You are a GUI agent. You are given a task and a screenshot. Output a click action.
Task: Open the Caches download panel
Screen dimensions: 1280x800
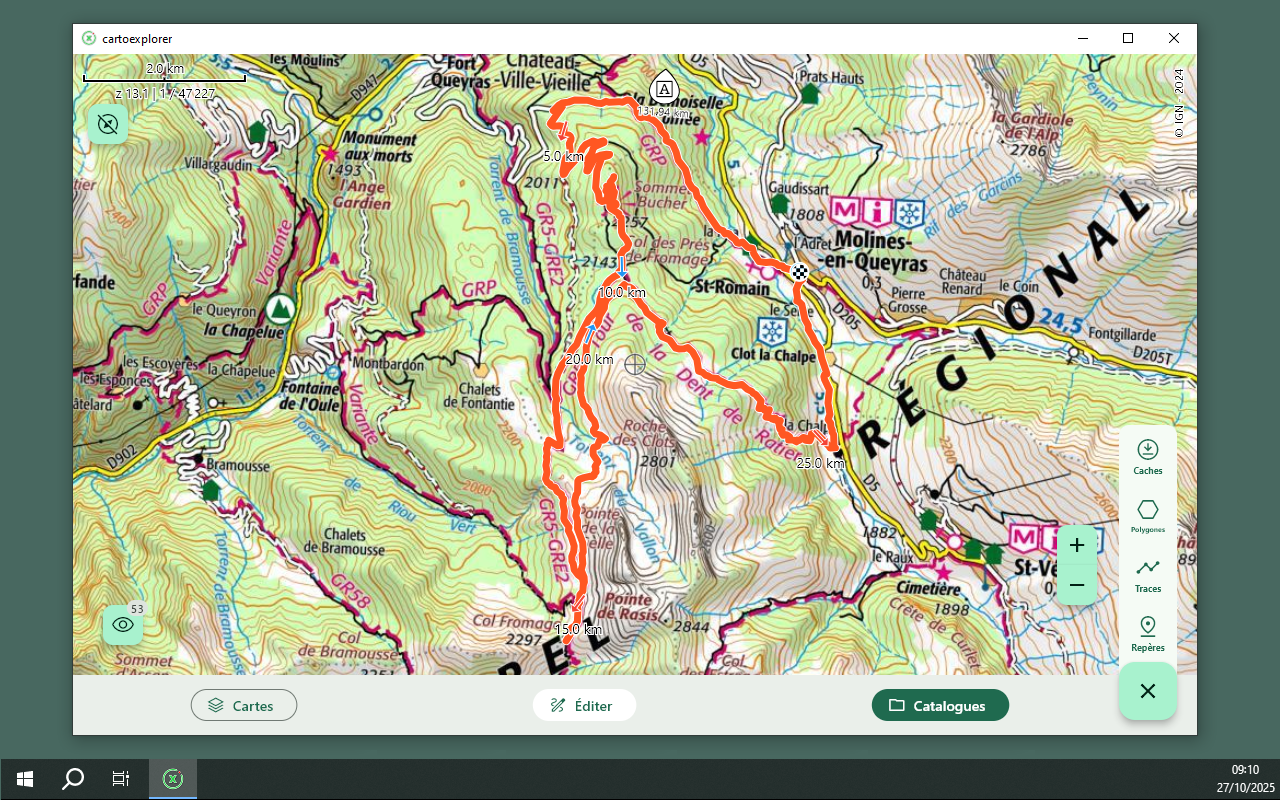[x=1148, y=456]
